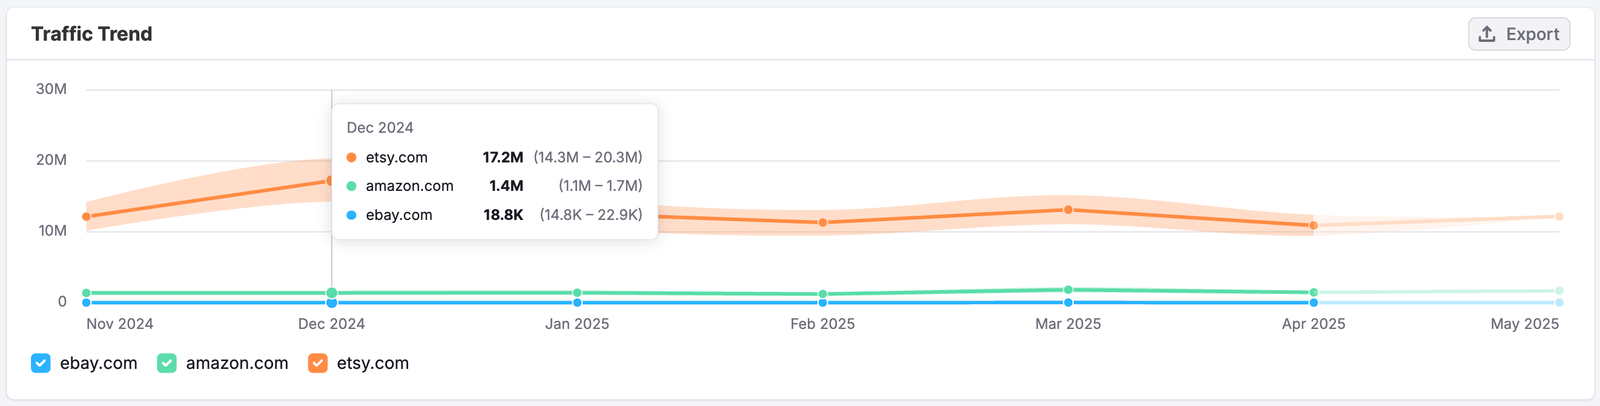Select the etsy.com Nov 2024 data point

tap(86, 216)
